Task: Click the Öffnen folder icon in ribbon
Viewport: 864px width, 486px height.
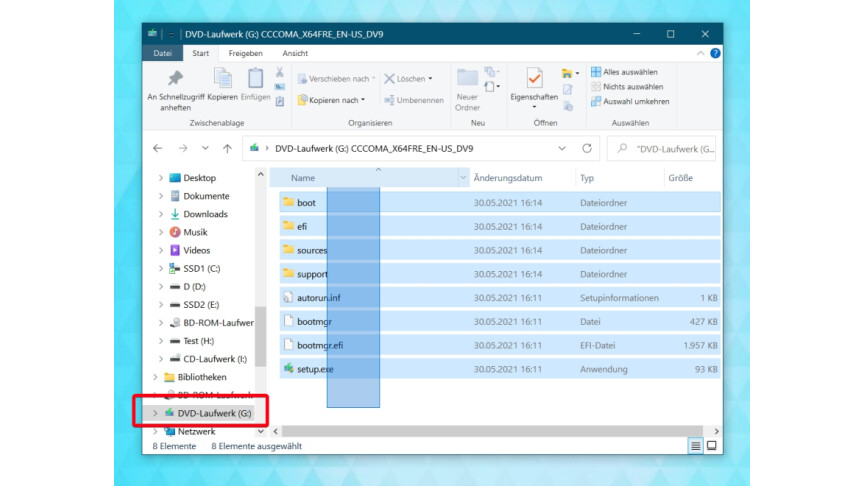Action: tap(567, 73)
